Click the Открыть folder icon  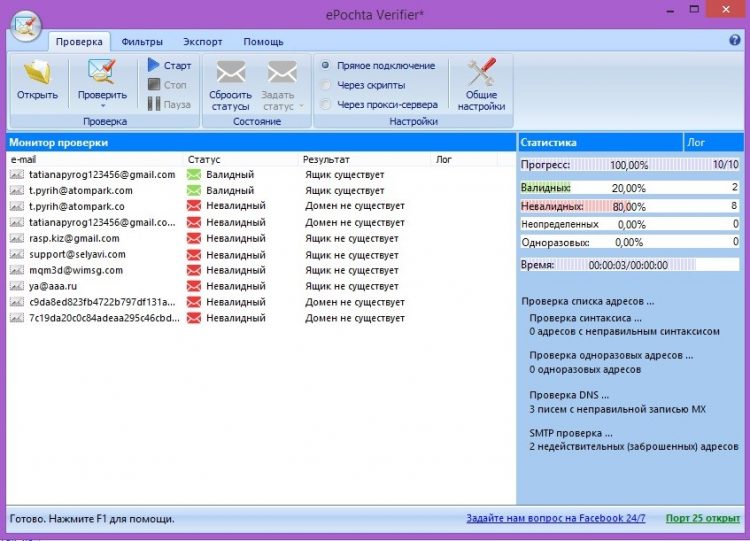(37, 72)
